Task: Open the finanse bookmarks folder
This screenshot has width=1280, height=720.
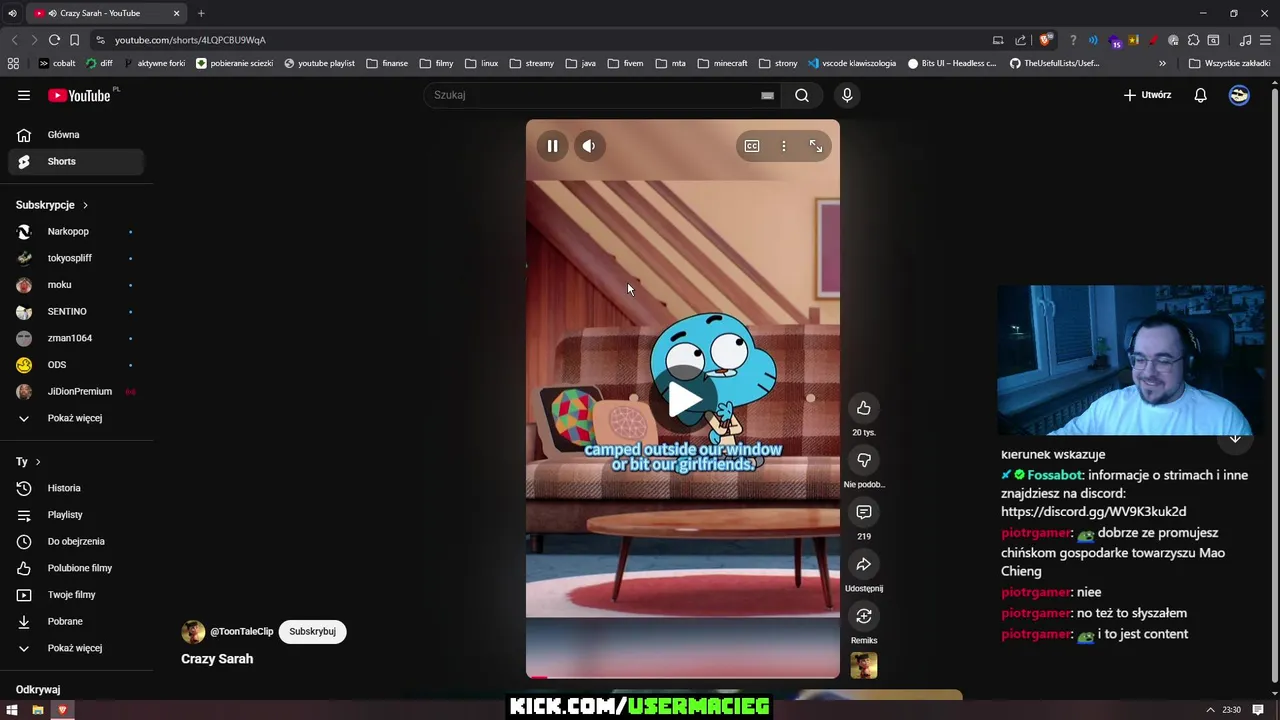Action: pyautogui.click(x=387, y=63)
